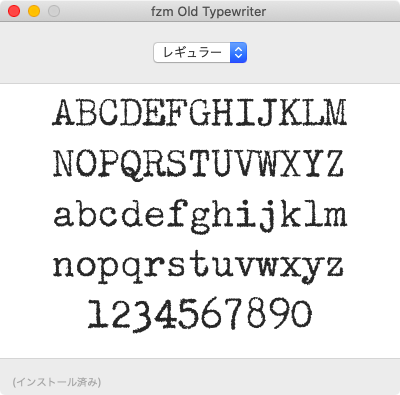Minimize window with the yellow button
The image size is (400, 395).
[x=34, y=11]
